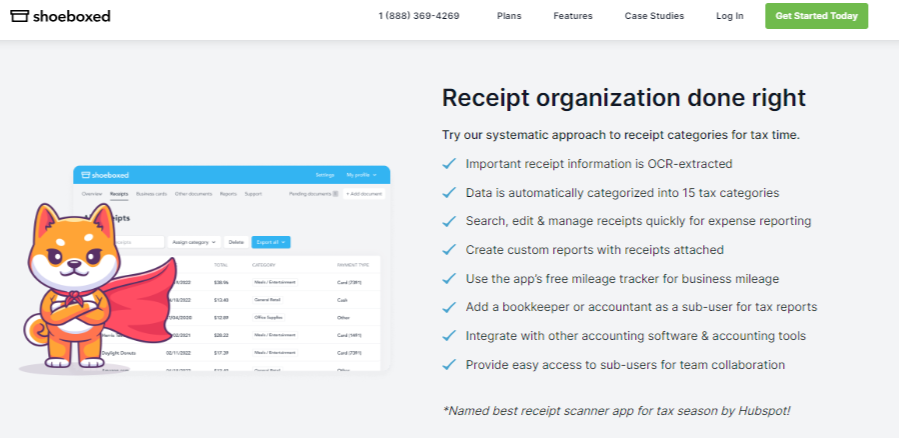899x438 pixels.
Task: Click the checkmark next to 'Provide easy access to sub-users'
Action: pos(449,365)
